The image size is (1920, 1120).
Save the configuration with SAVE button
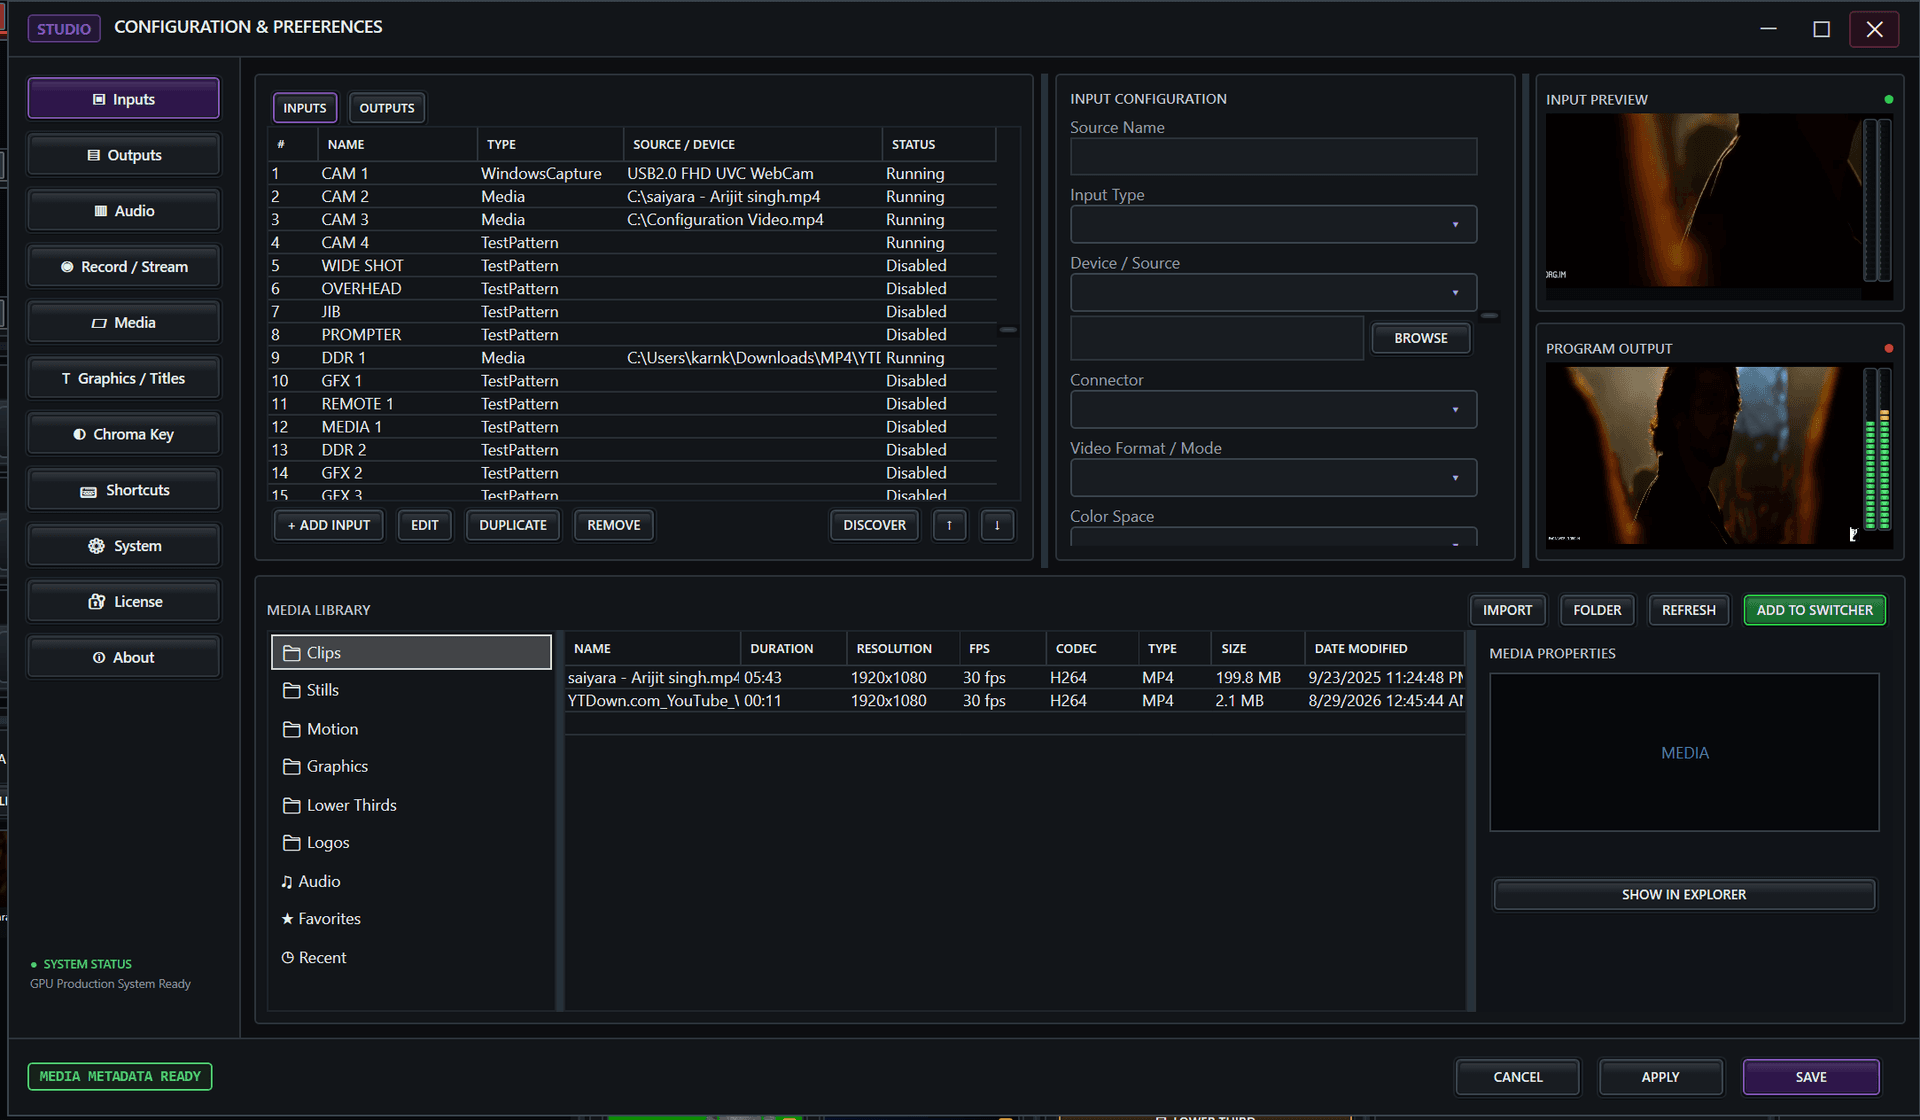coord(1811,1077)
